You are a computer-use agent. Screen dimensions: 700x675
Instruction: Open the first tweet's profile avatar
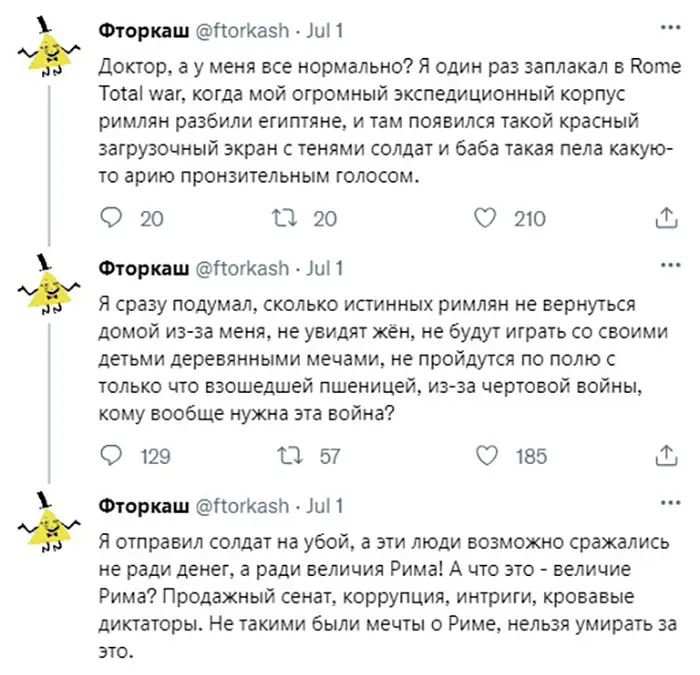44,50
